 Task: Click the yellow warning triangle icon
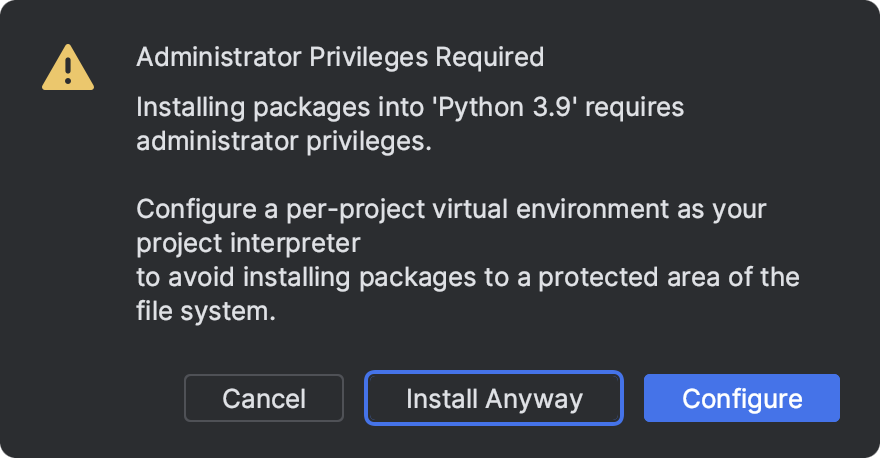[68, 68]
